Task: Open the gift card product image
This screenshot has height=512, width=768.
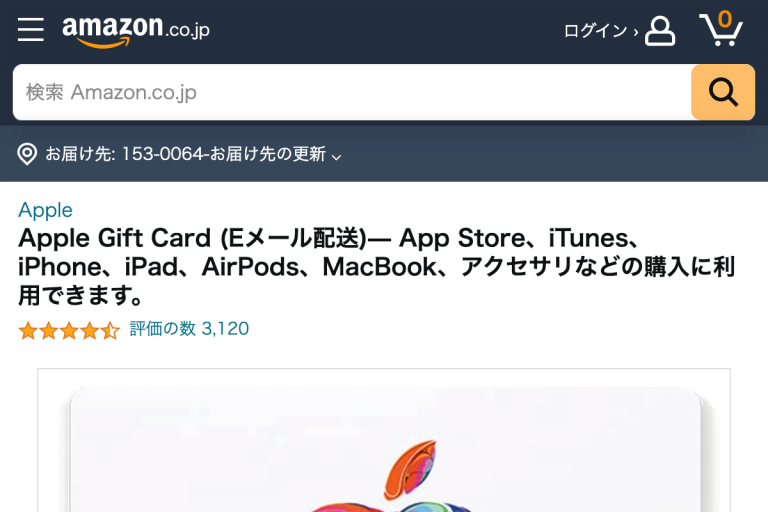Action: pos(384,440)
